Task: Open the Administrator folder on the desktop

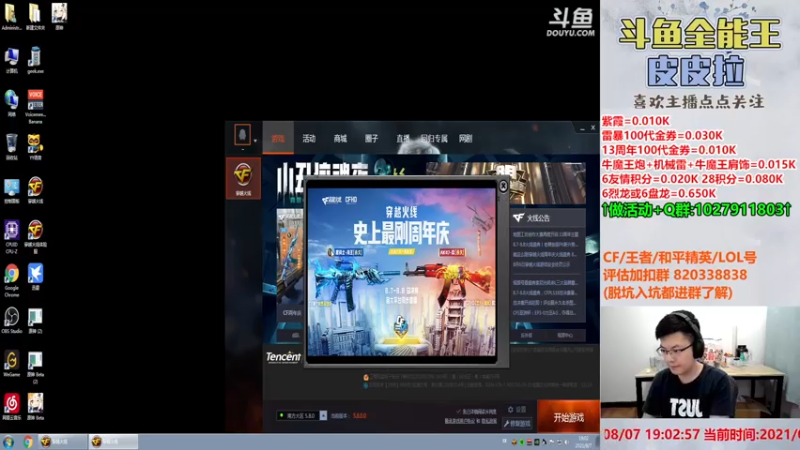Action: tap(11, 16)
